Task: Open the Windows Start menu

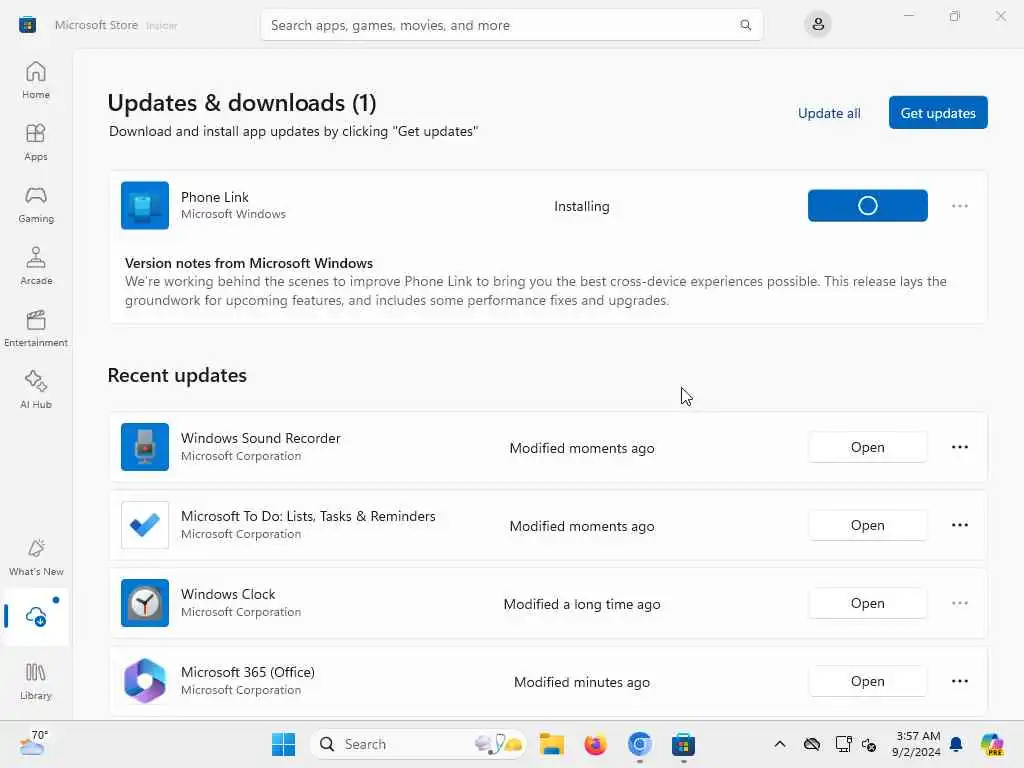Action: click(283, 744)
